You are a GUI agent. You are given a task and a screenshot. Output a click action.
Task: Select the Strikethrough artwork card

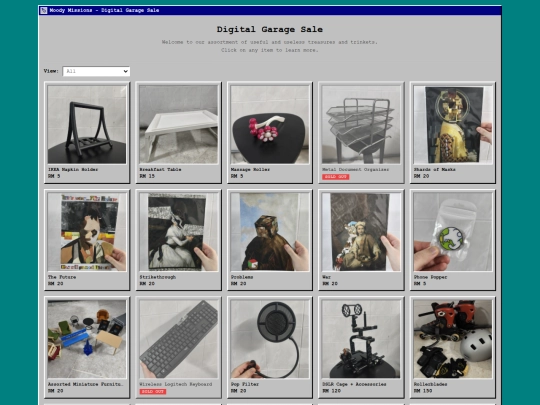(178, 240)
